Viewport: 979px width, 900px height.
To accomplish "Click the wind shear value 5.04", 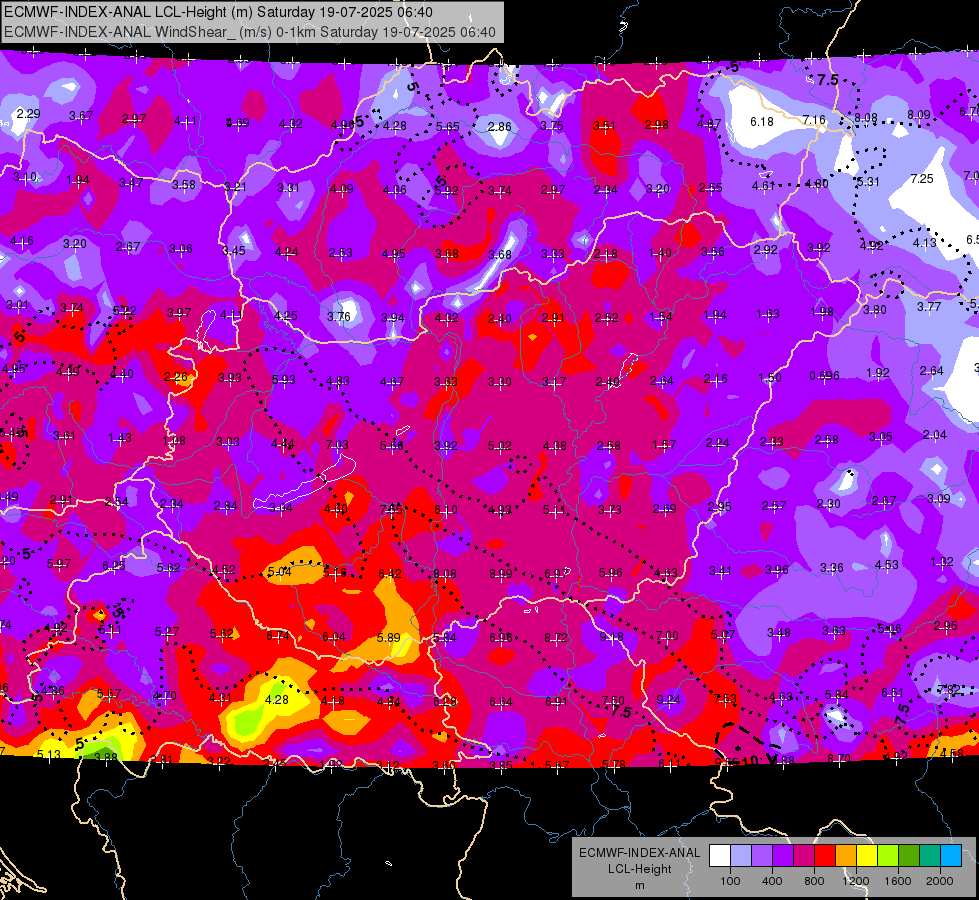I will pos(279,572).
